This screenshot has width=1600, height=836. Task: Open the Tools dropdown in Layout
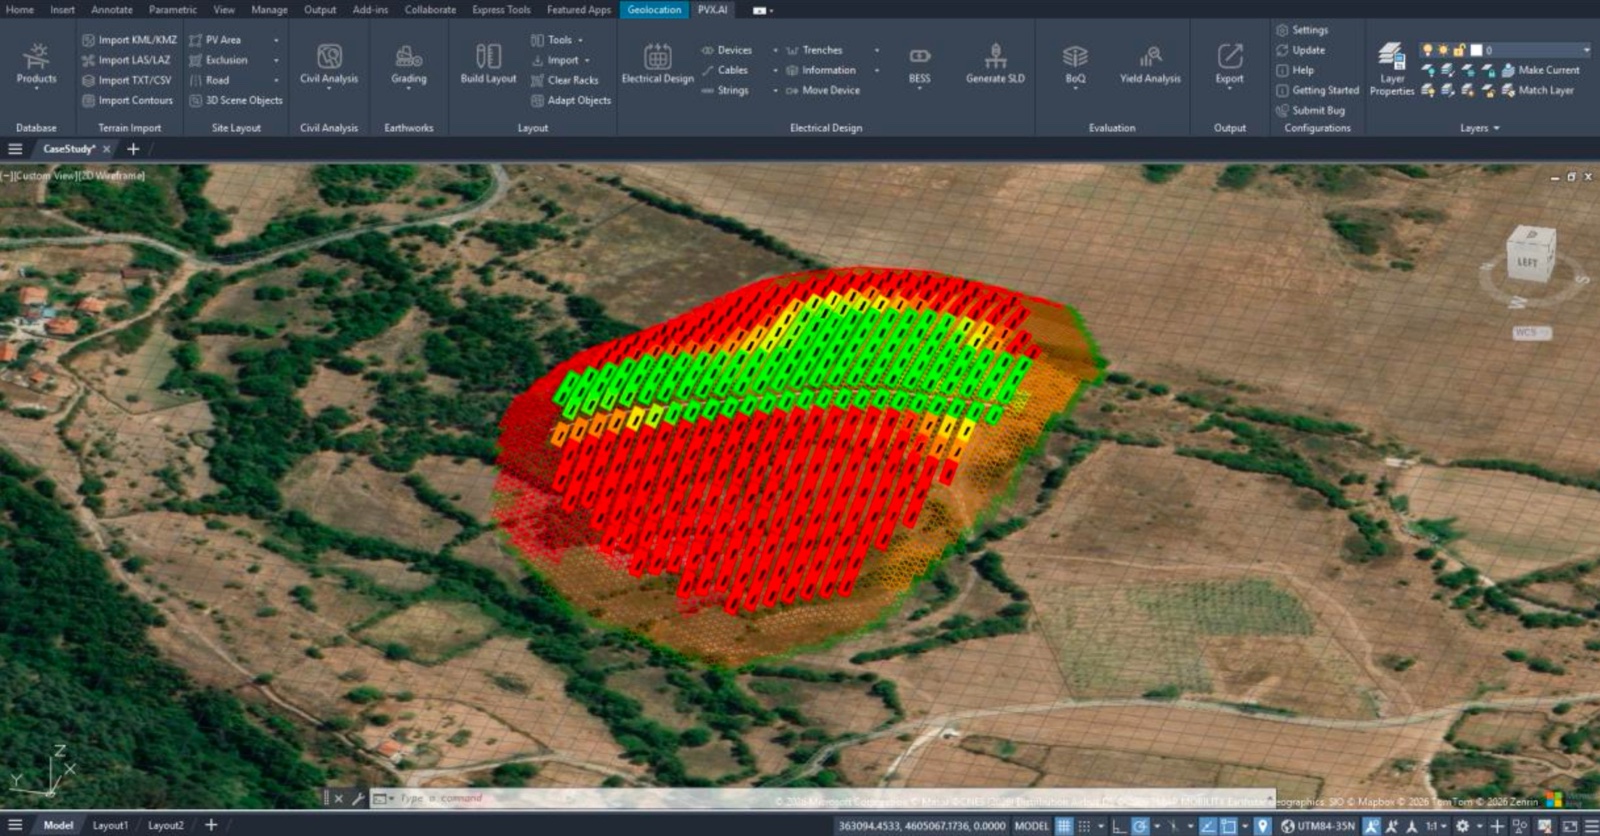point(580,40)
